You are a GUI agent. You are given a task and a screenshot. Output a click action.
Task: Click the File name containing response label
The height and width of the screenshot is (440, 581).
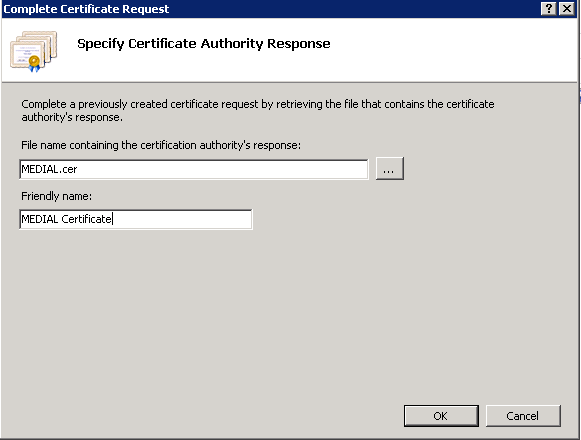(x=161, y=145)
